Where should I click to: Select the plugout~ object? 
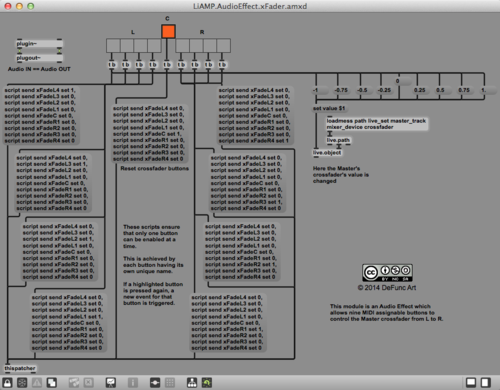point(39,58)
